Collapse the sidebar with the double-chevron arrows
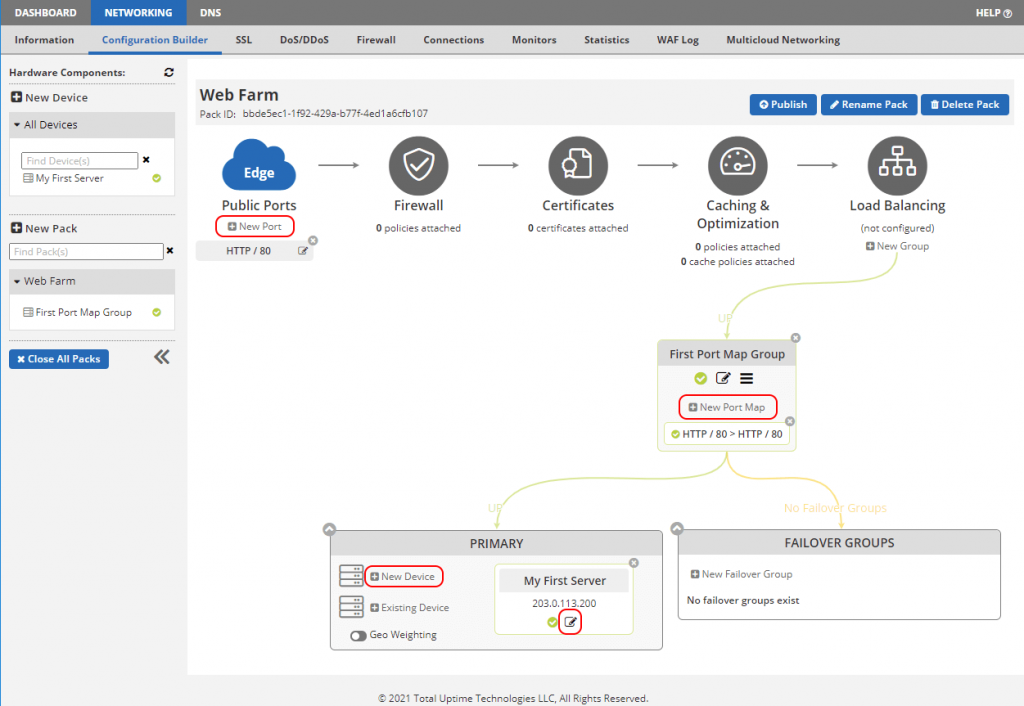 161,355
